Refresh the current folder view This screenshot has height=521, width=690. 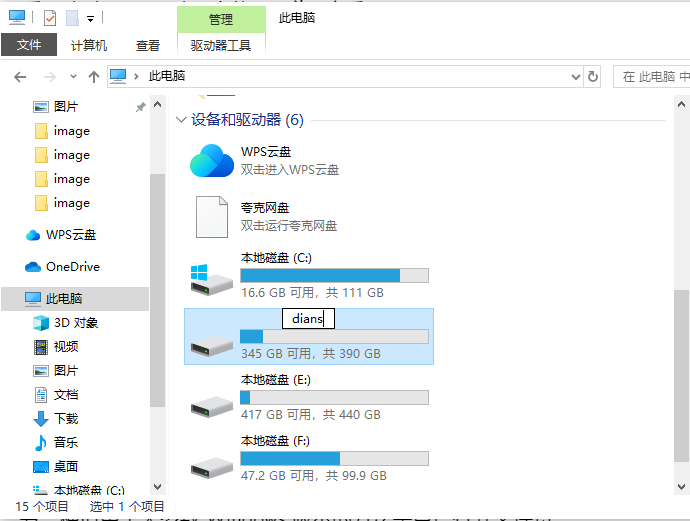click(593, 77)
